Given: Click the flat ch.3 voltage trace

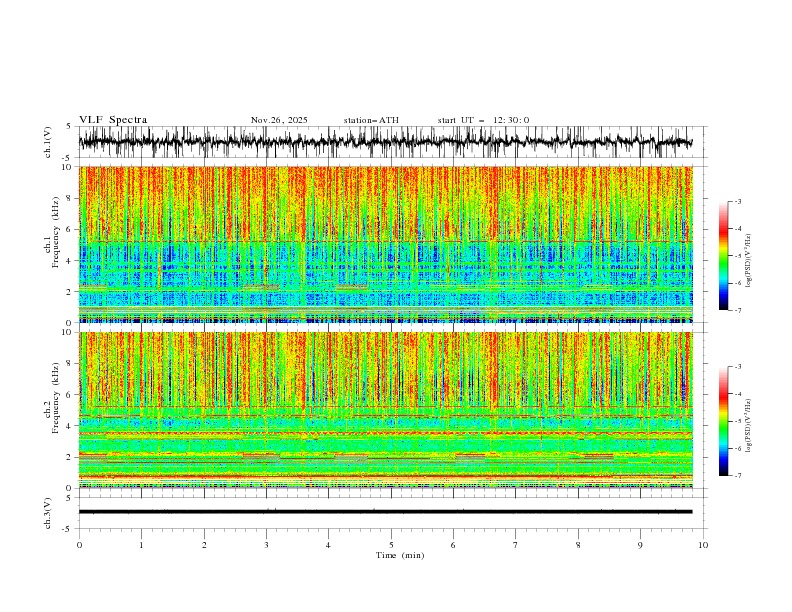Looking at the screenshot, I should 385,512.
